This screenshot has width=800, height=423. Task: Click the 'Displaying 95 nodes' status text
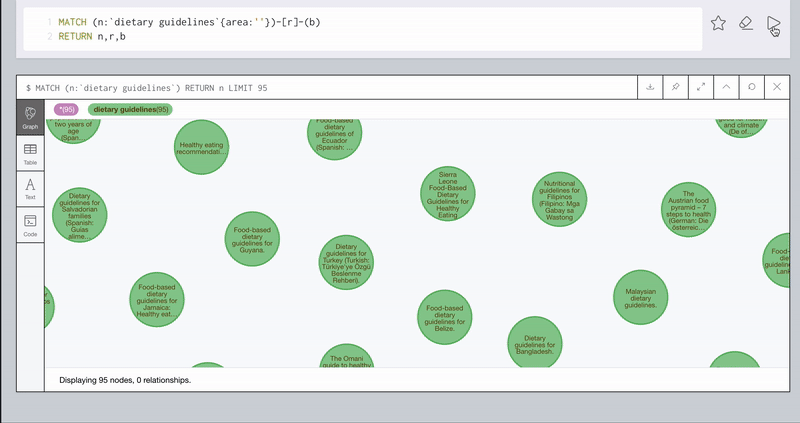click(x=125, y=380)
